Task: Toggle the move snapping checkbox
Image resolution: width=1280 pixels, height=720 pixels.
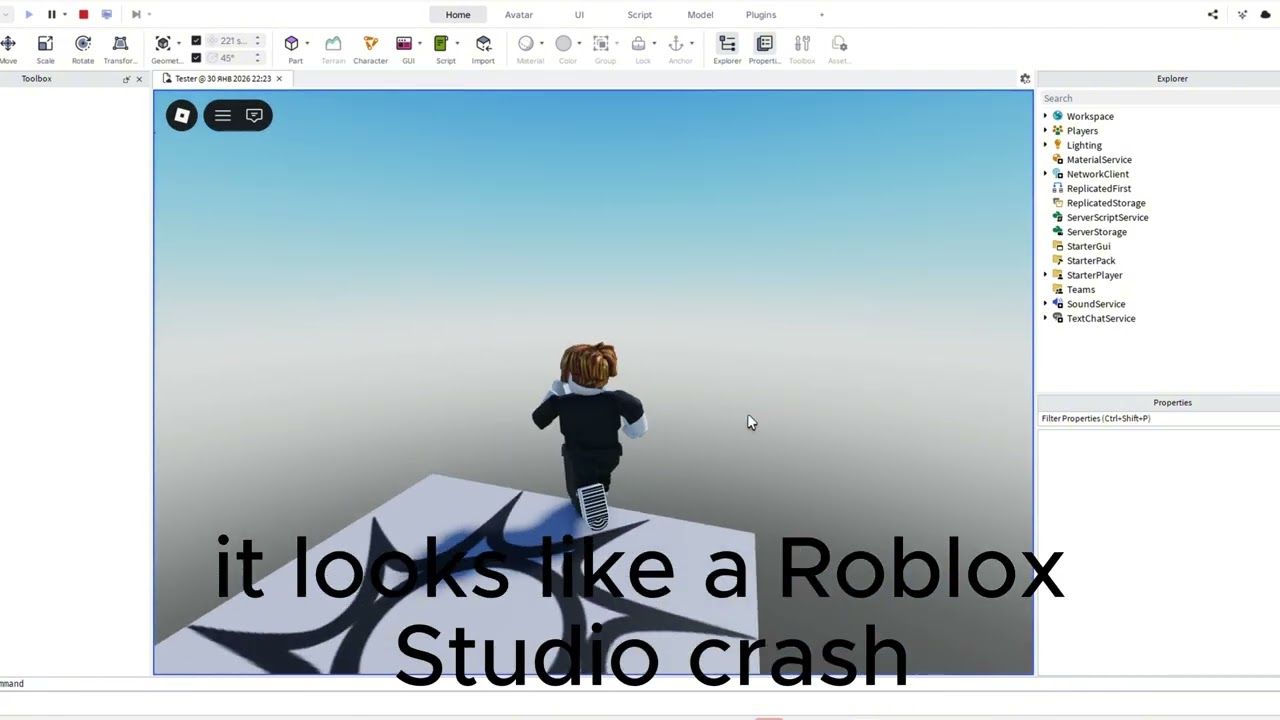Action: [196, 41]
